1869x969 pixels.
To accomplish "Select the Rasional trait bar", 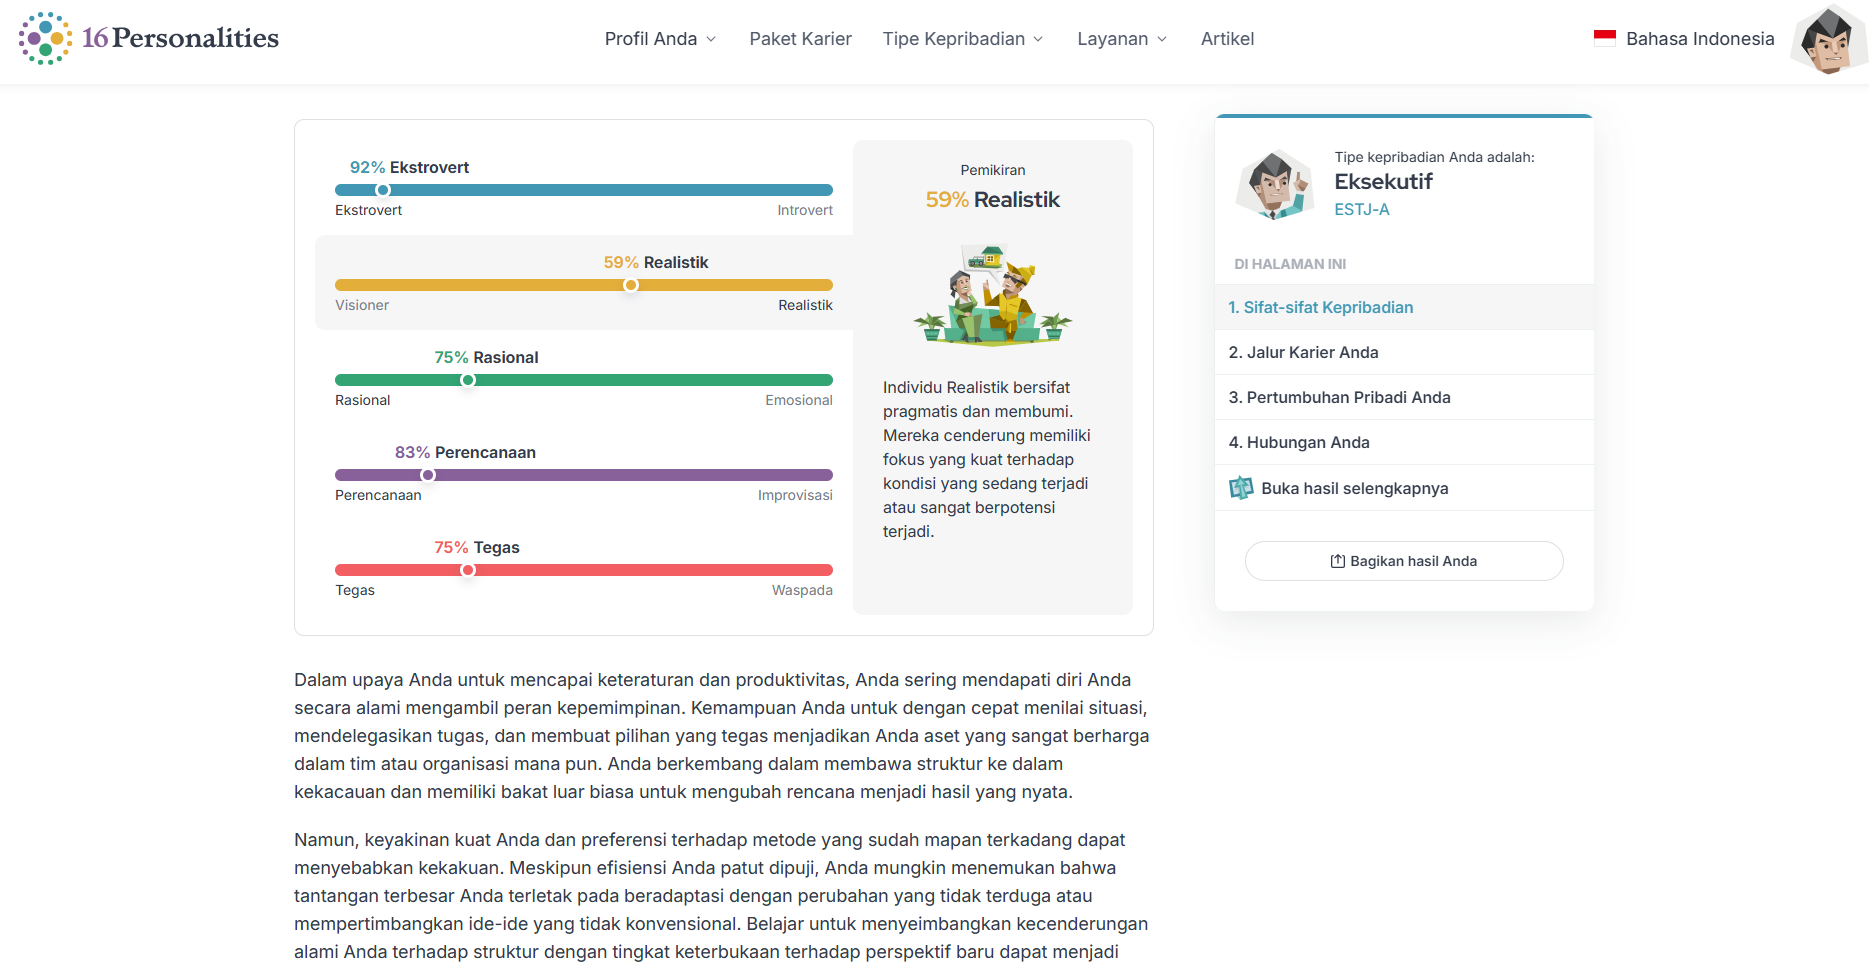I will tap(583, 380).
